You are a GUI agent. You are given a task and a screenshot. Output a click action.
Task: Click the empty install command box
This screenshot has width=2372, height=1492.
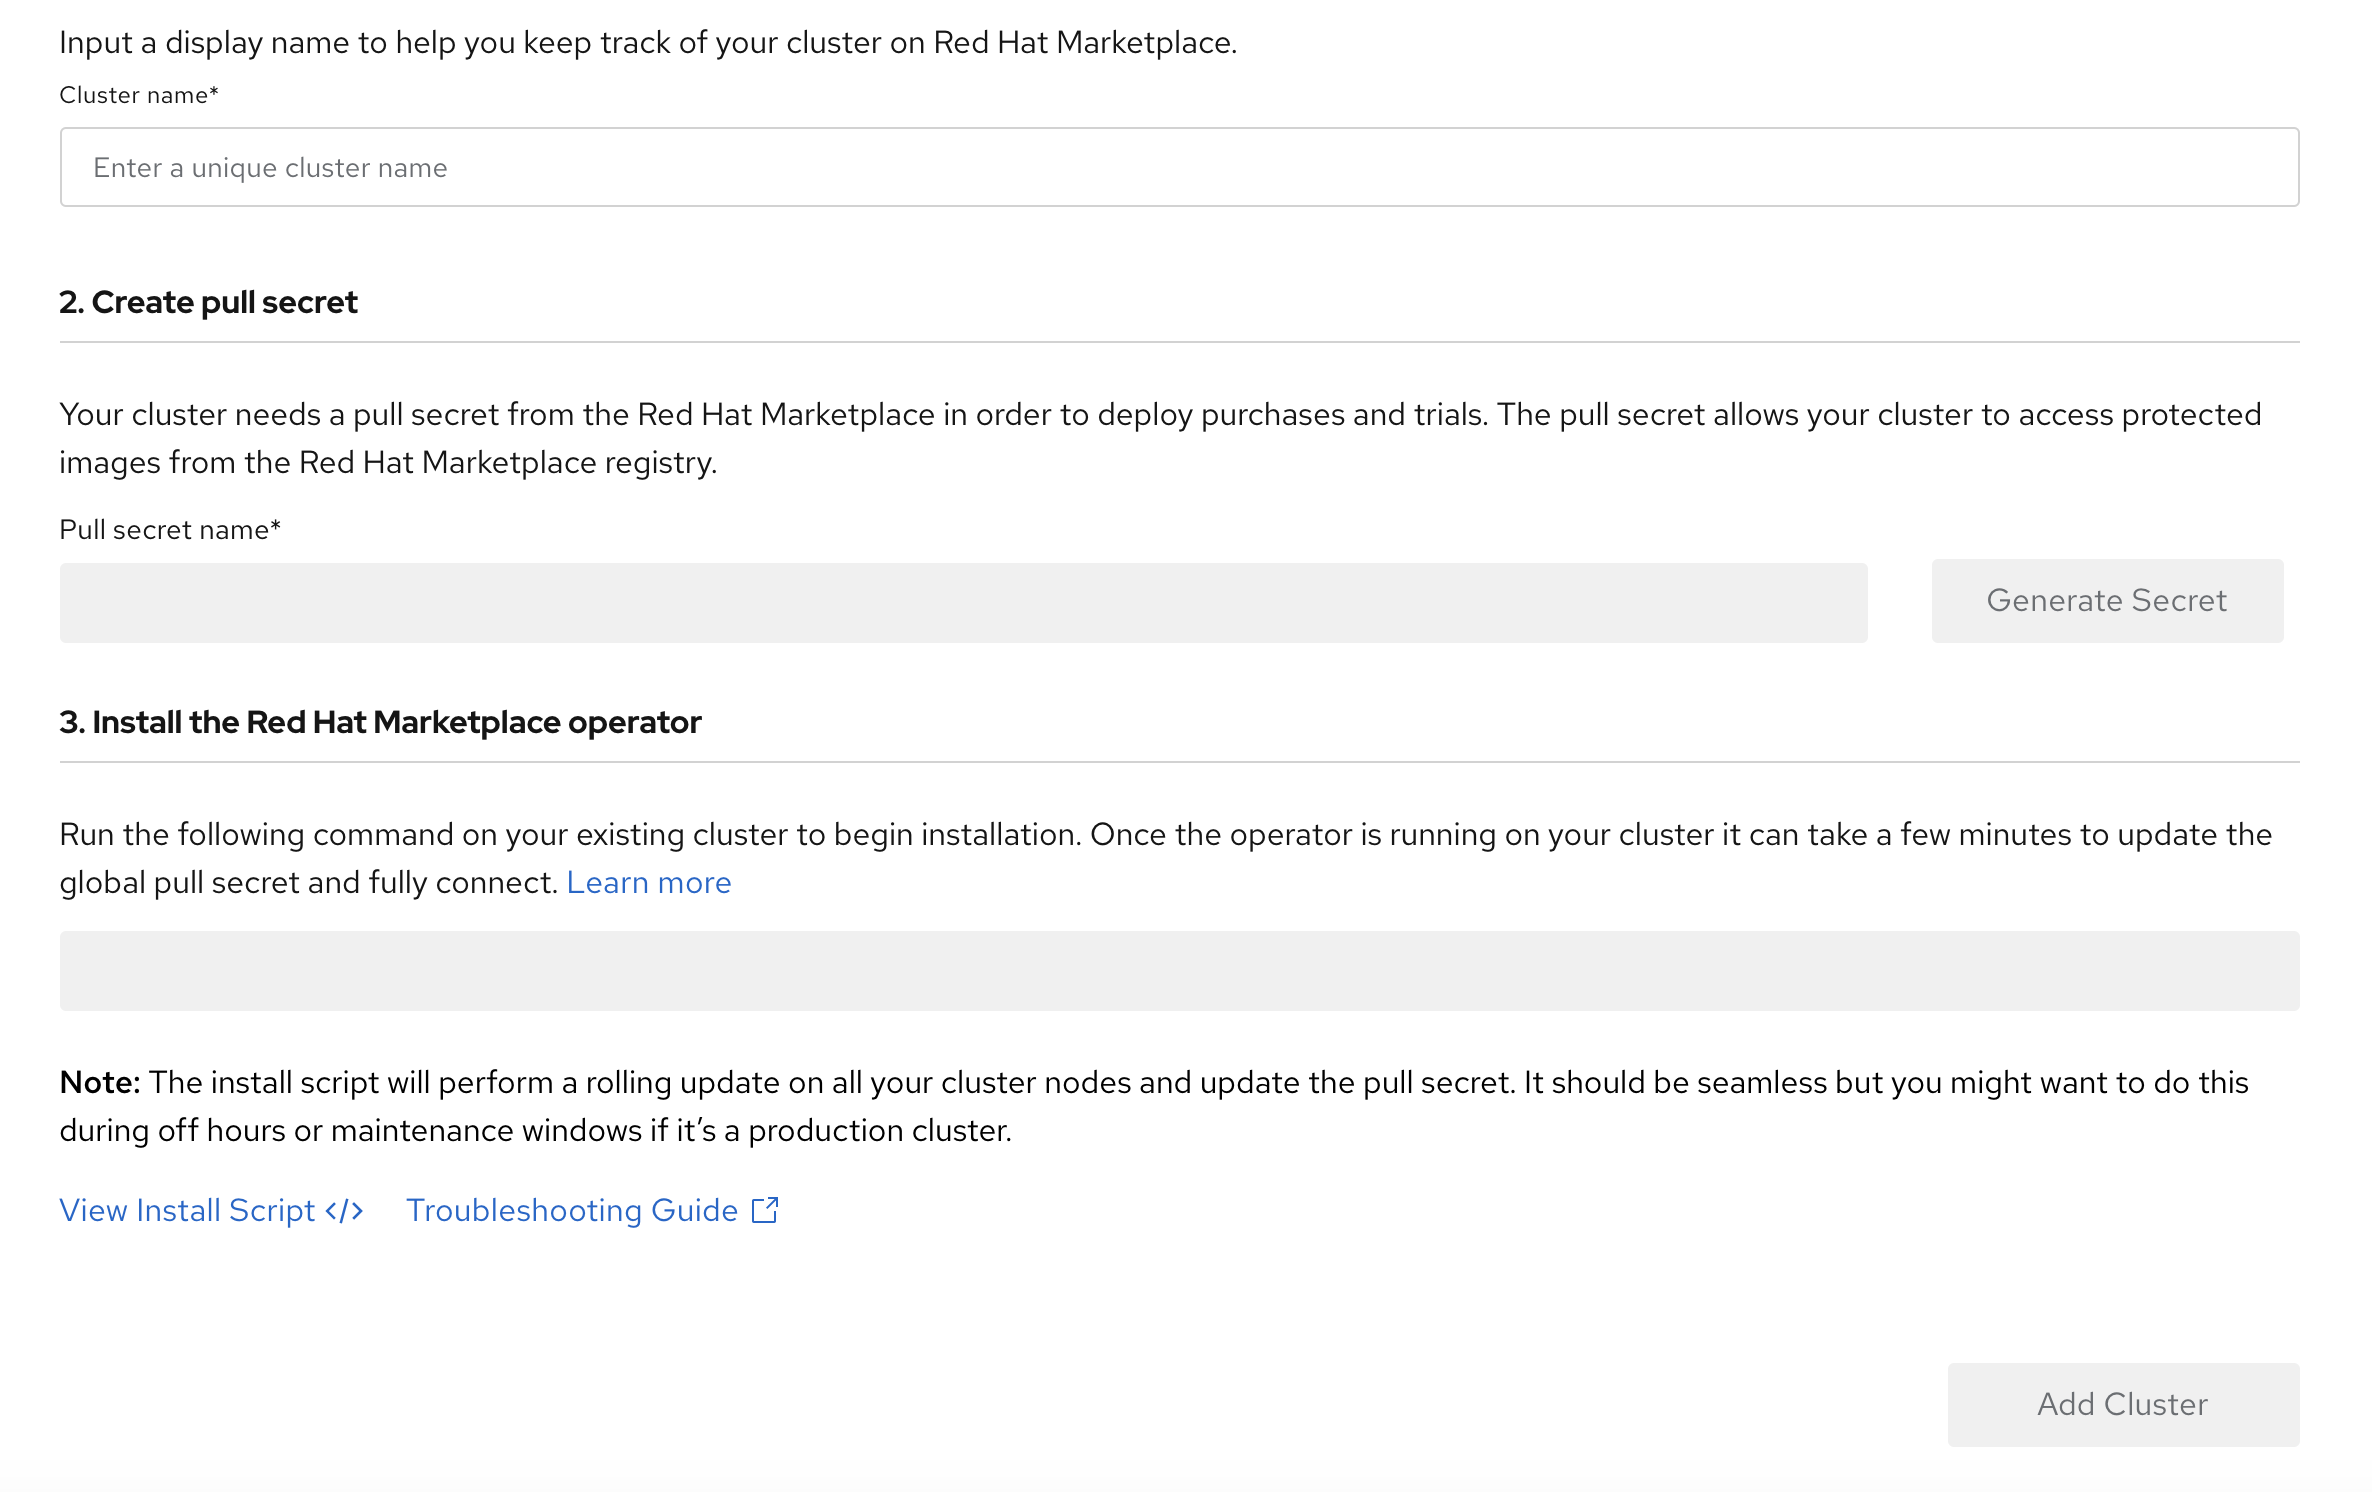click(1179, 971)
